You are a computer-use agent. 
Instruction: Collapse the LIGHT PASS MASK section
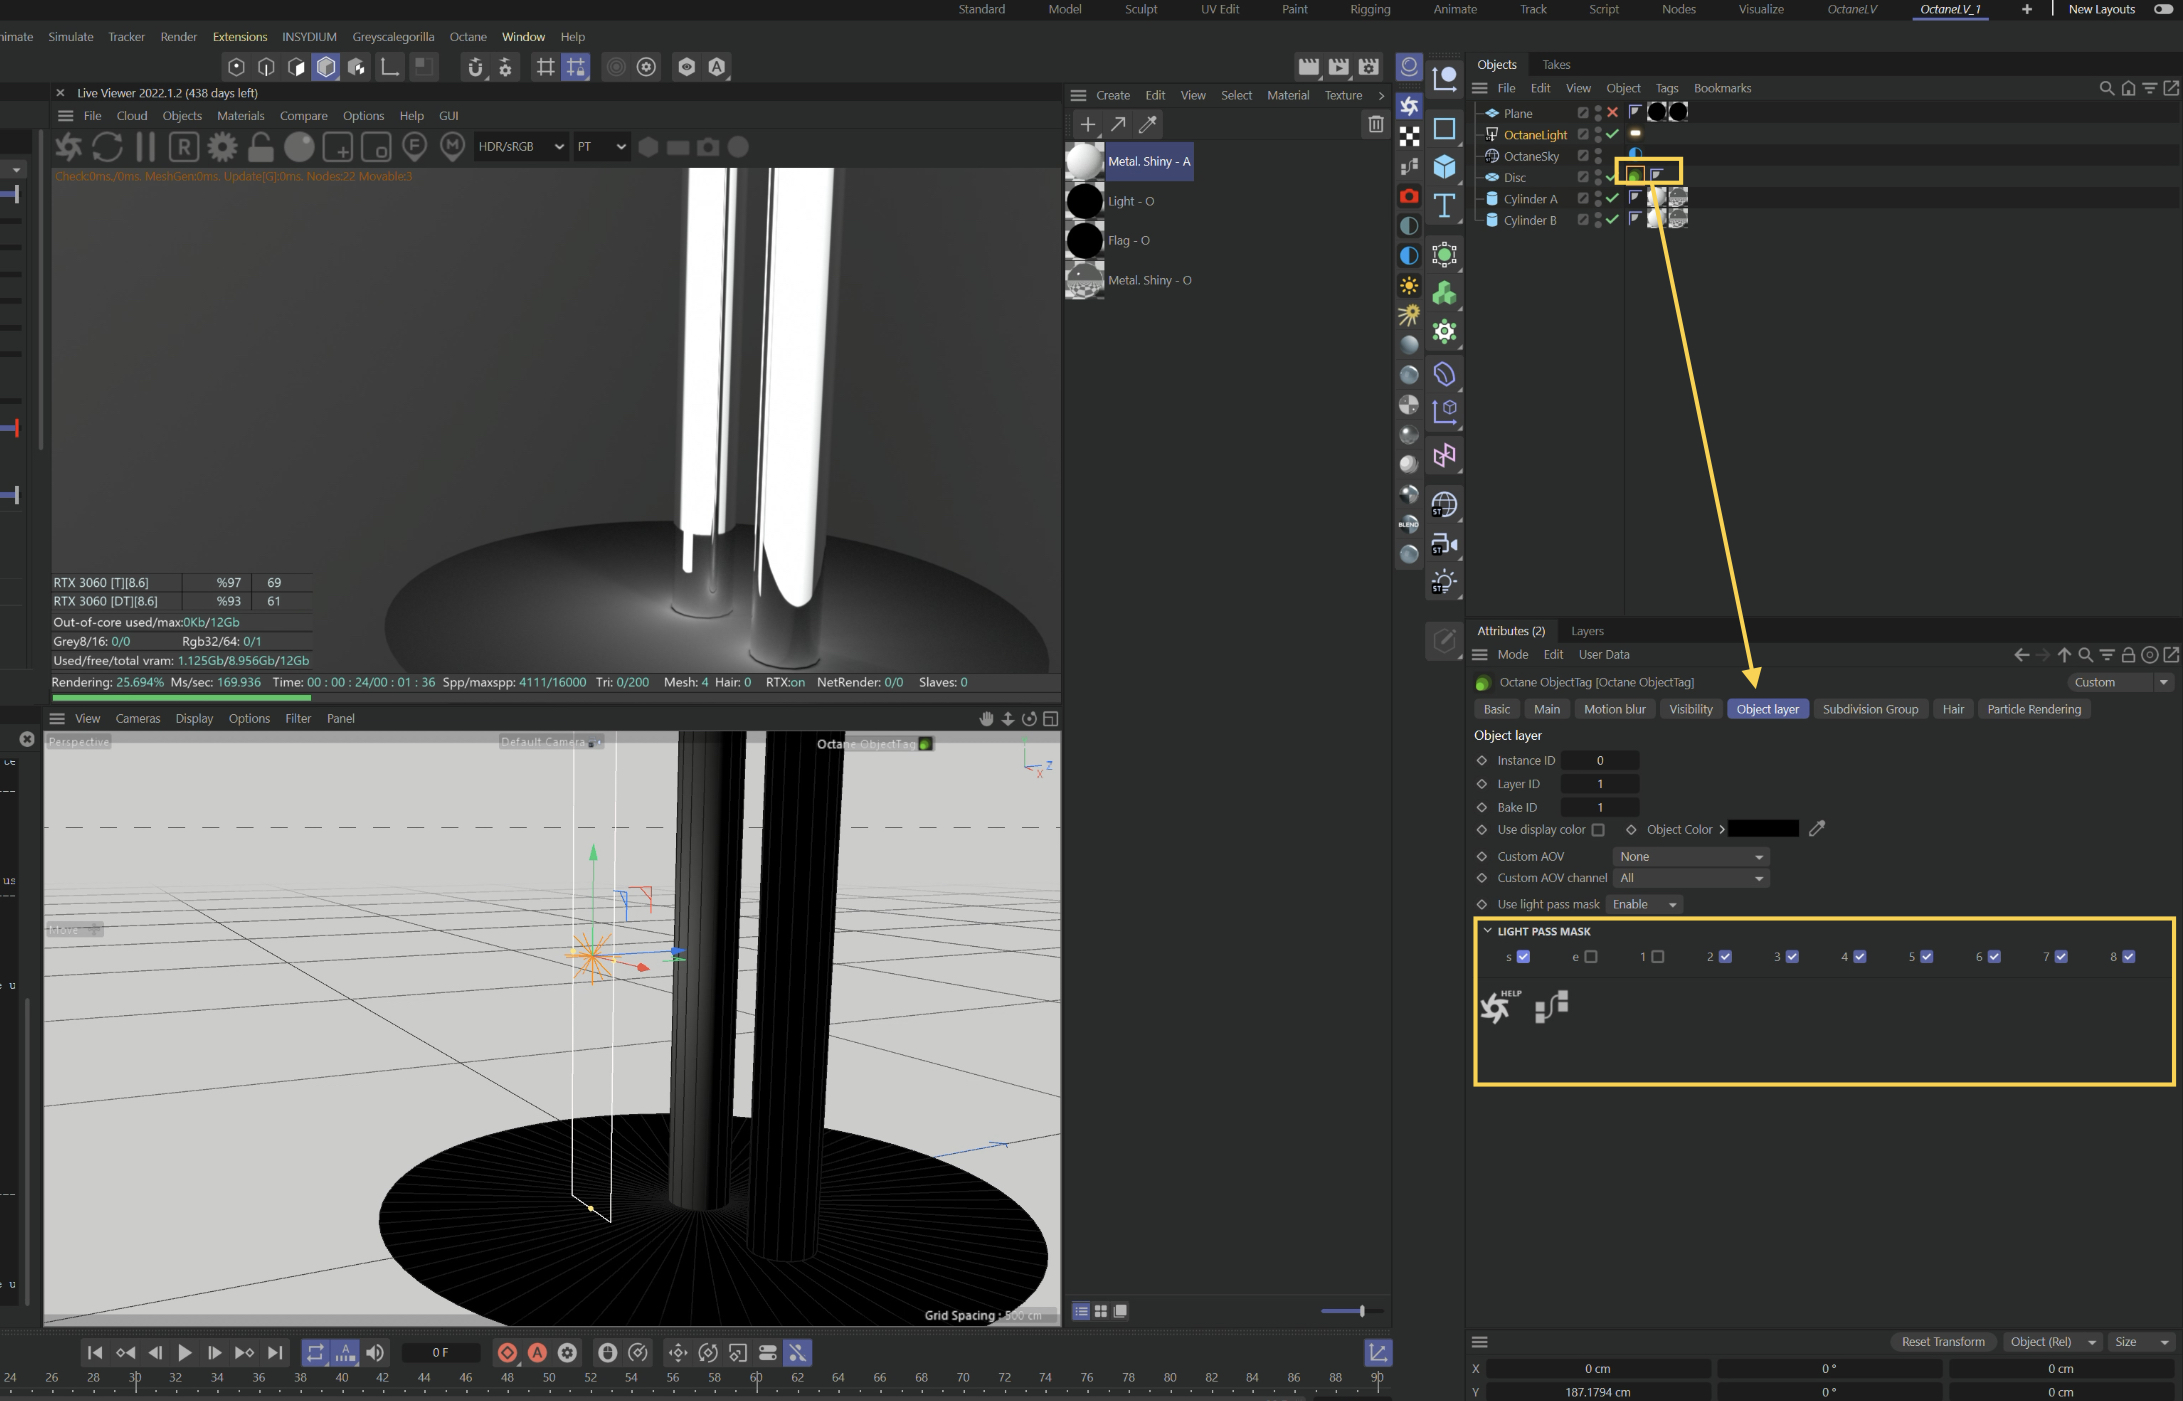tap(1487, 931)
